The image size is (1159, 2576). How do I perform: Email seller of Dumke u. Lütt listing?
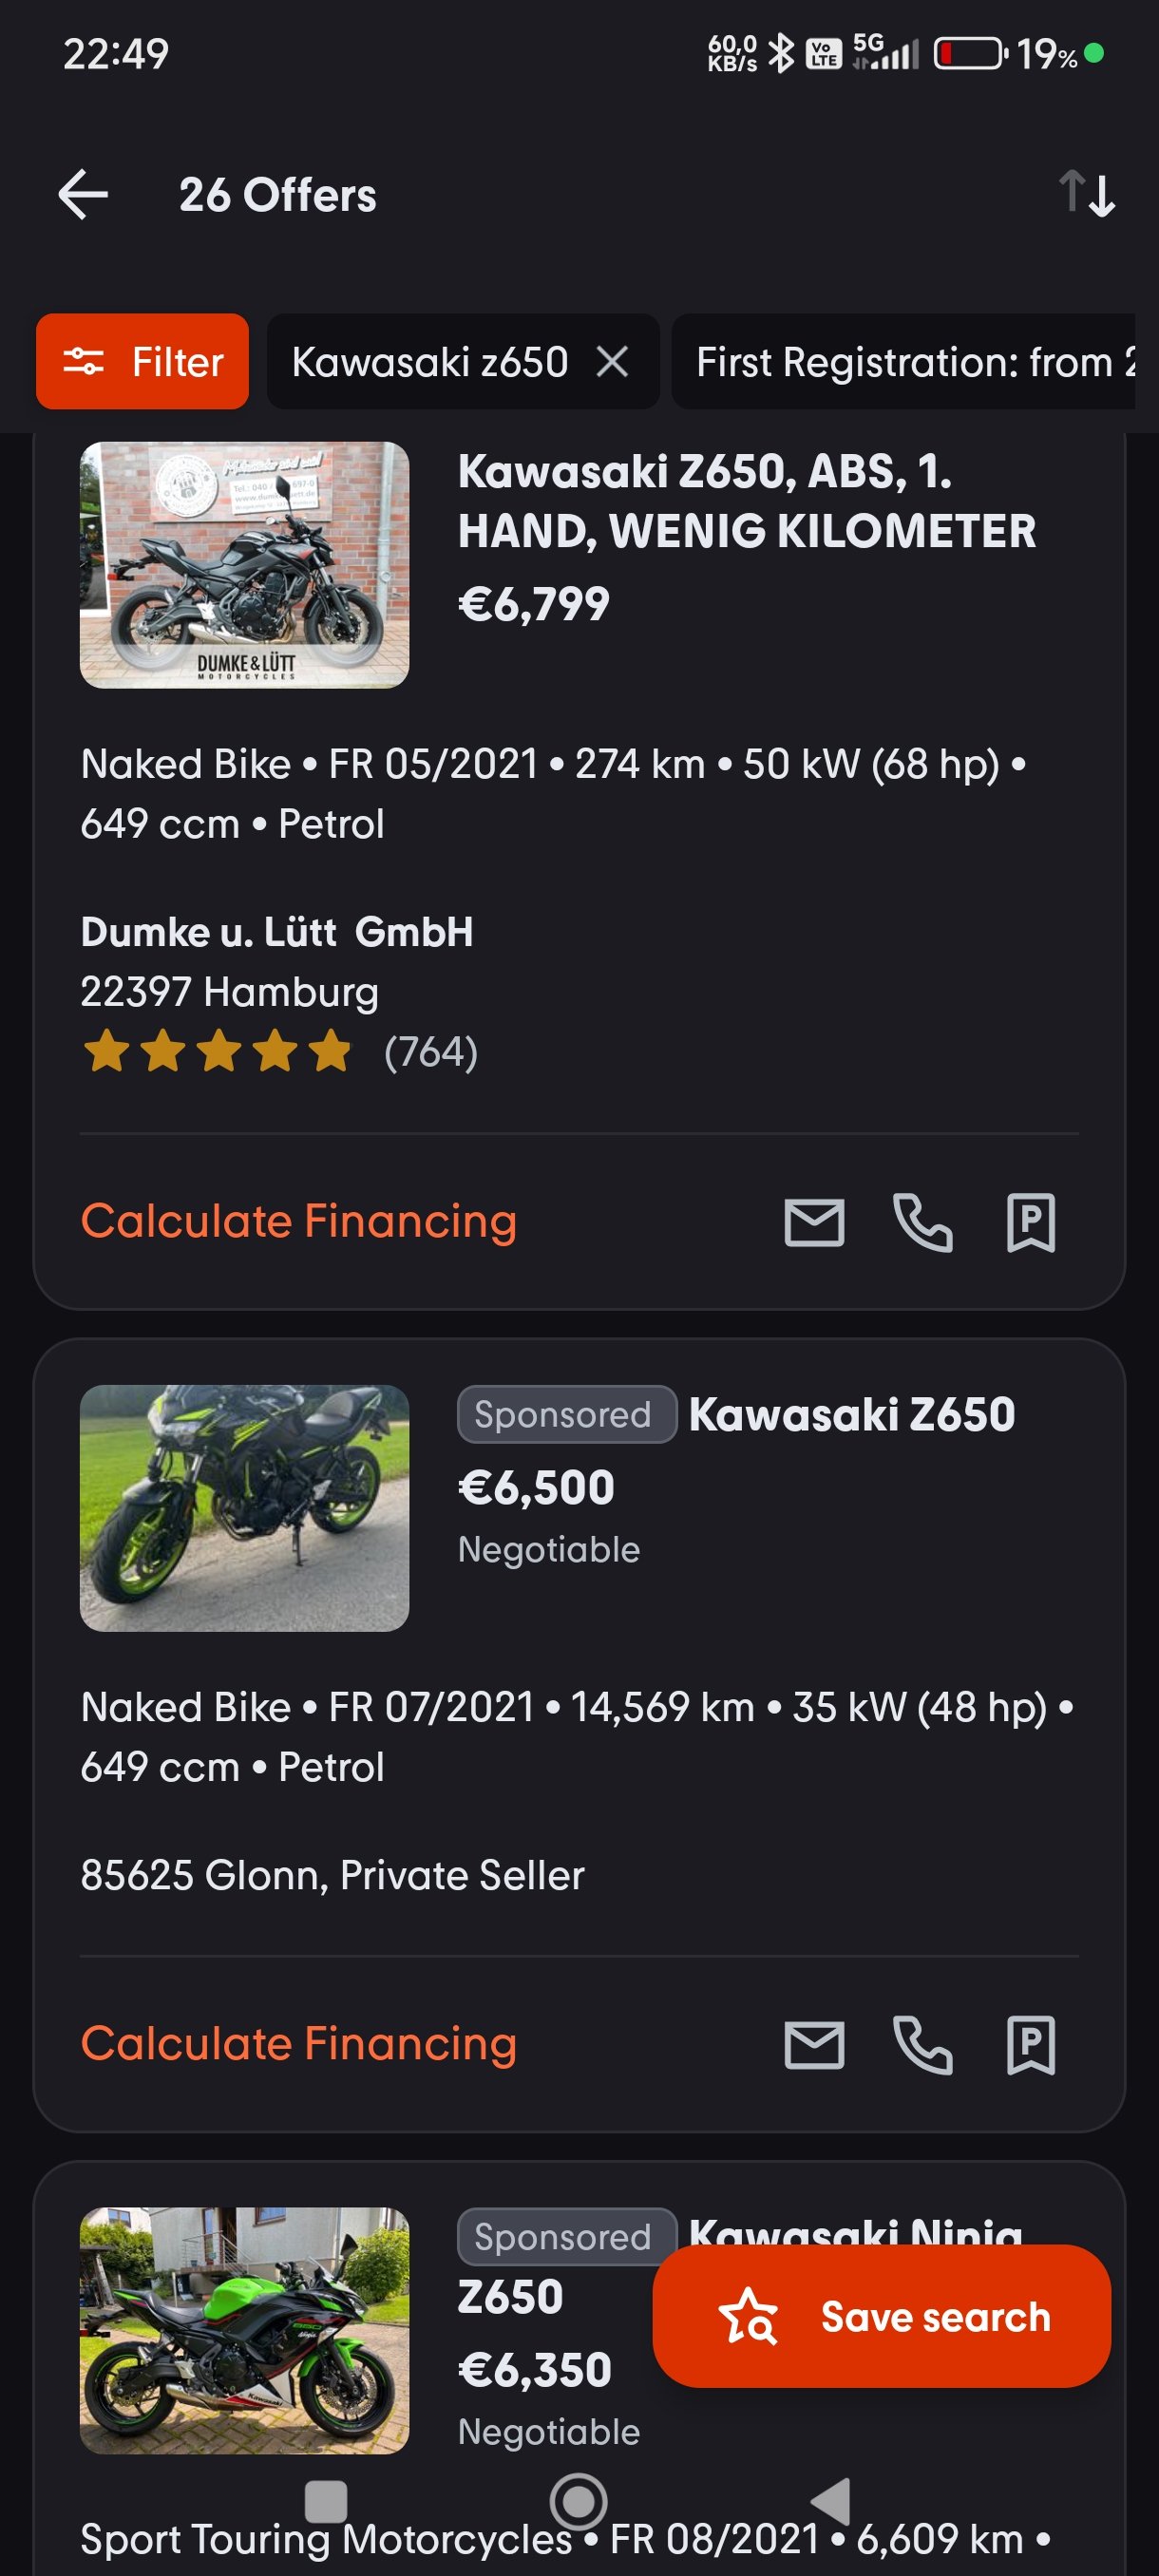pyautogui.click(x=814, y=1222)
